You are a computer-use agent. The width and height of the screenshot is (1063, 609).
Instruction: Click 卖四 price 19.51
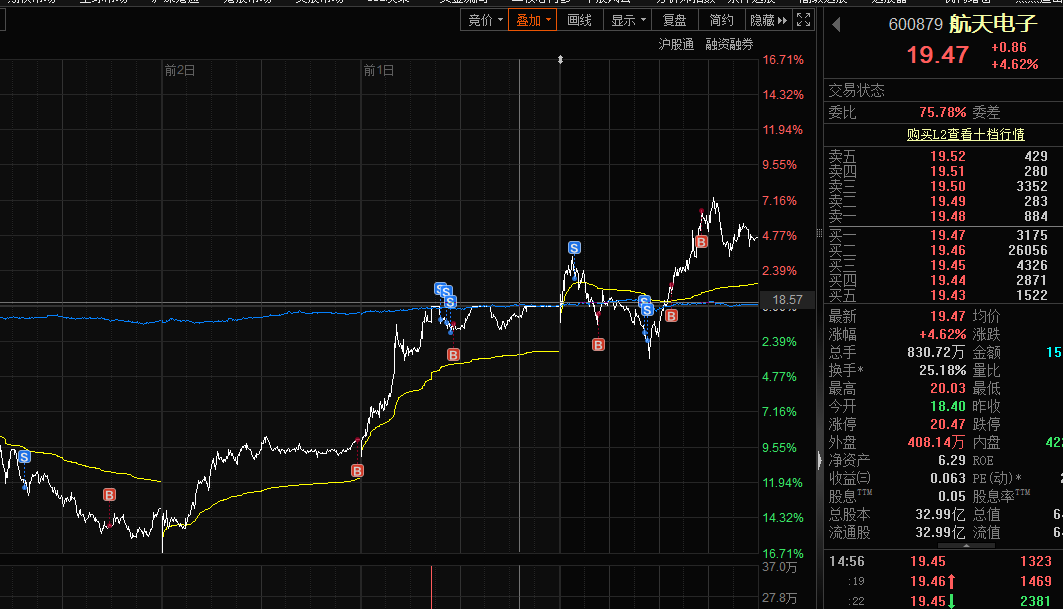[947, 171]
